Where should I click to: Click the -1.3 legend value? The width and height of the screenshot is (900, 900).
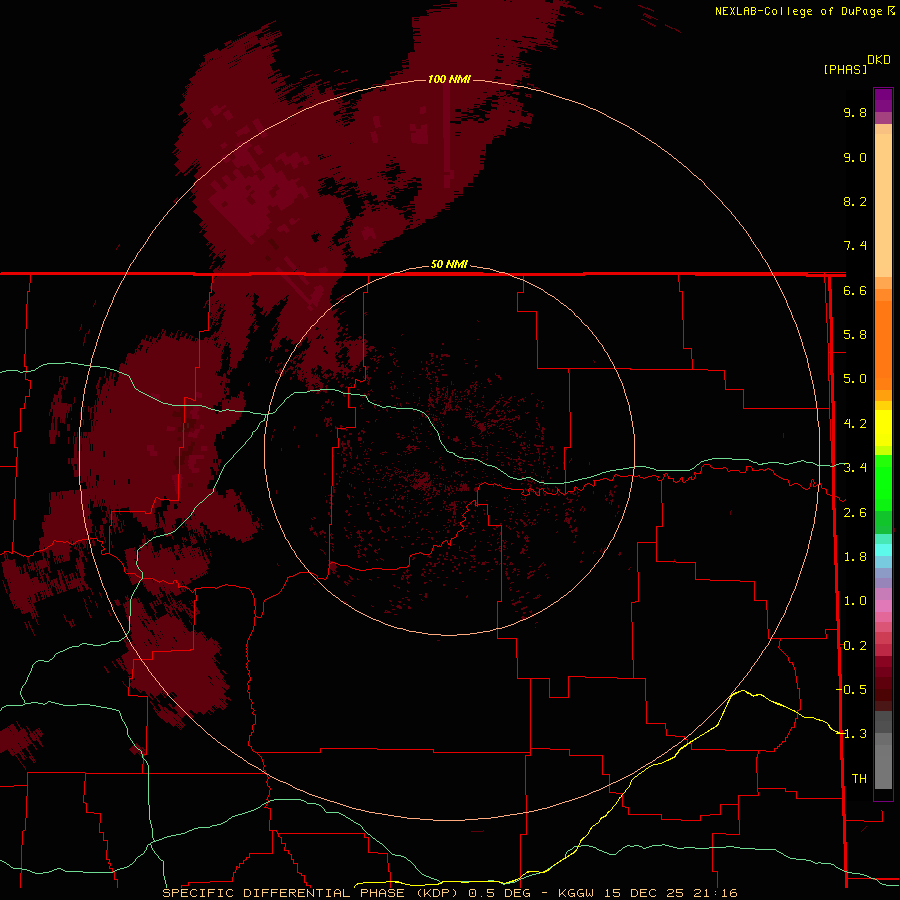click(x=851, y=734)
